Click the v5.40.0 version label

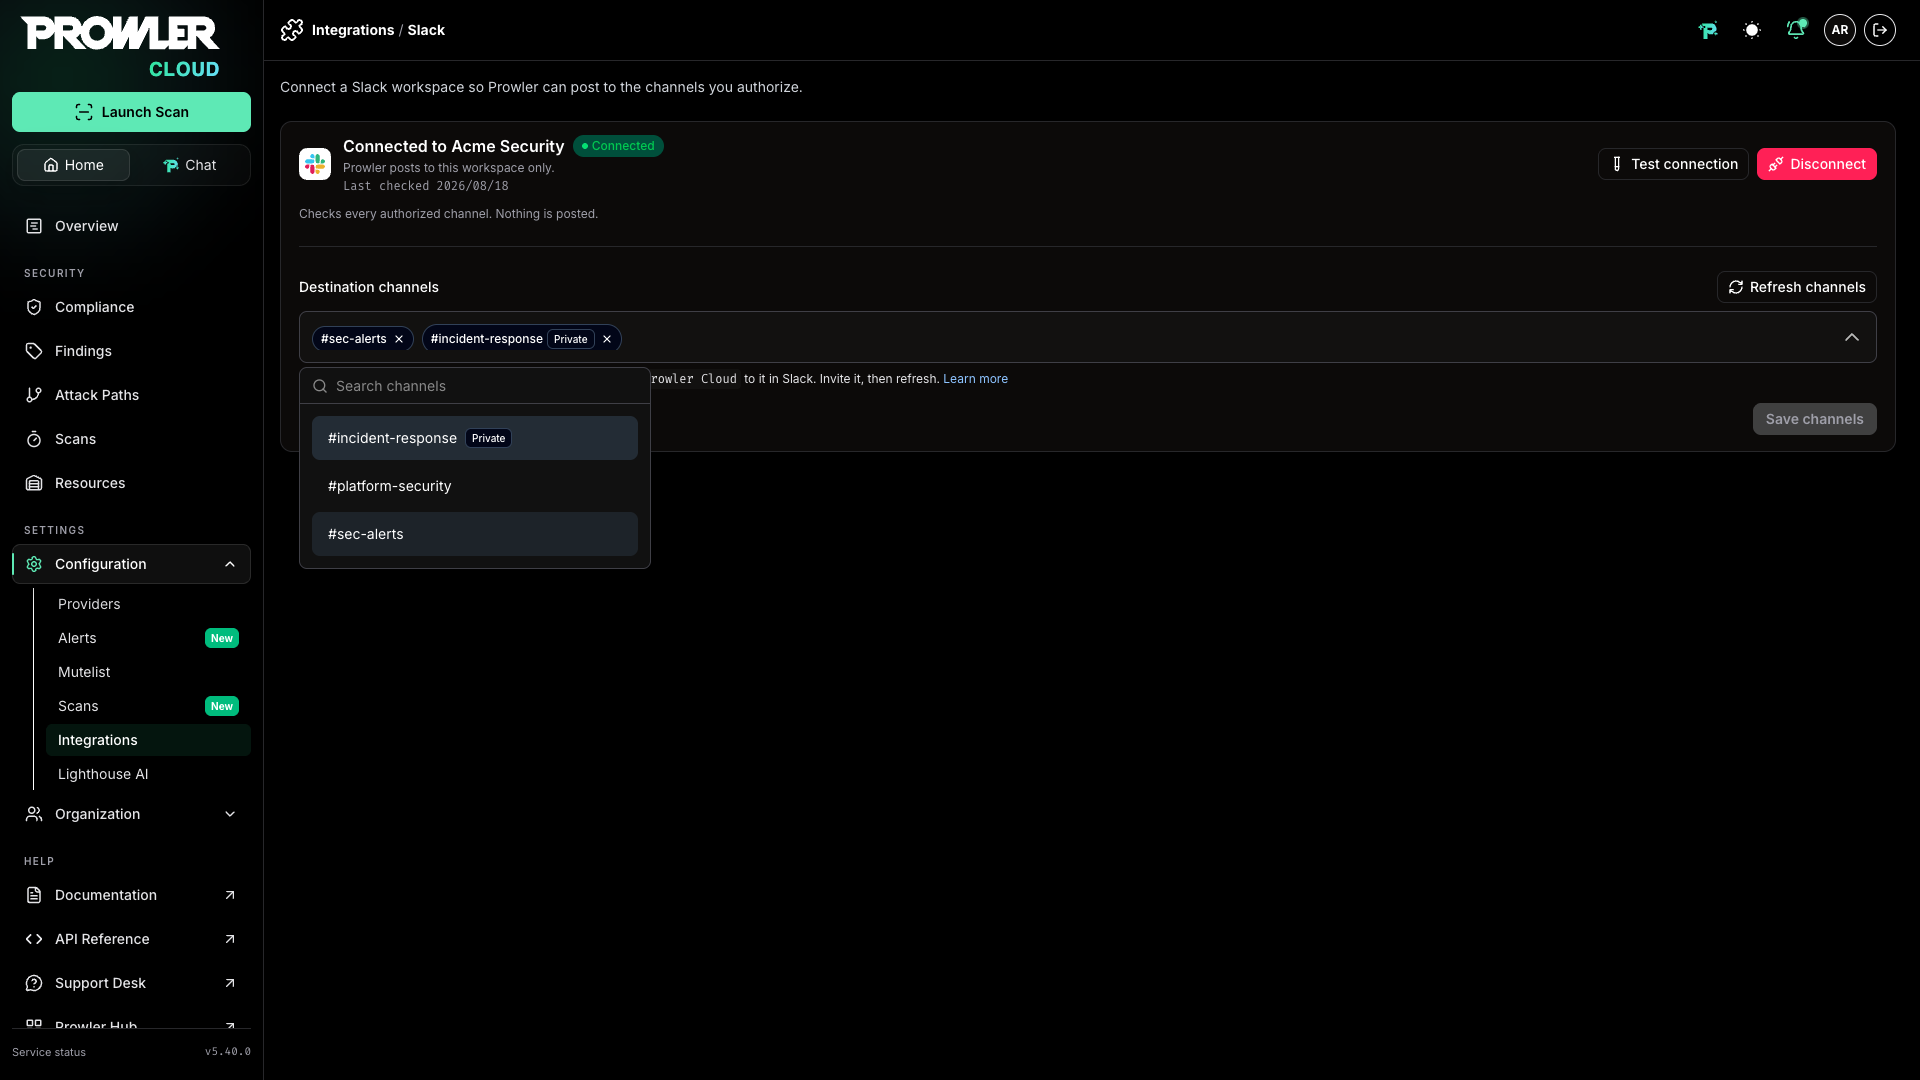coord(228,1052)
